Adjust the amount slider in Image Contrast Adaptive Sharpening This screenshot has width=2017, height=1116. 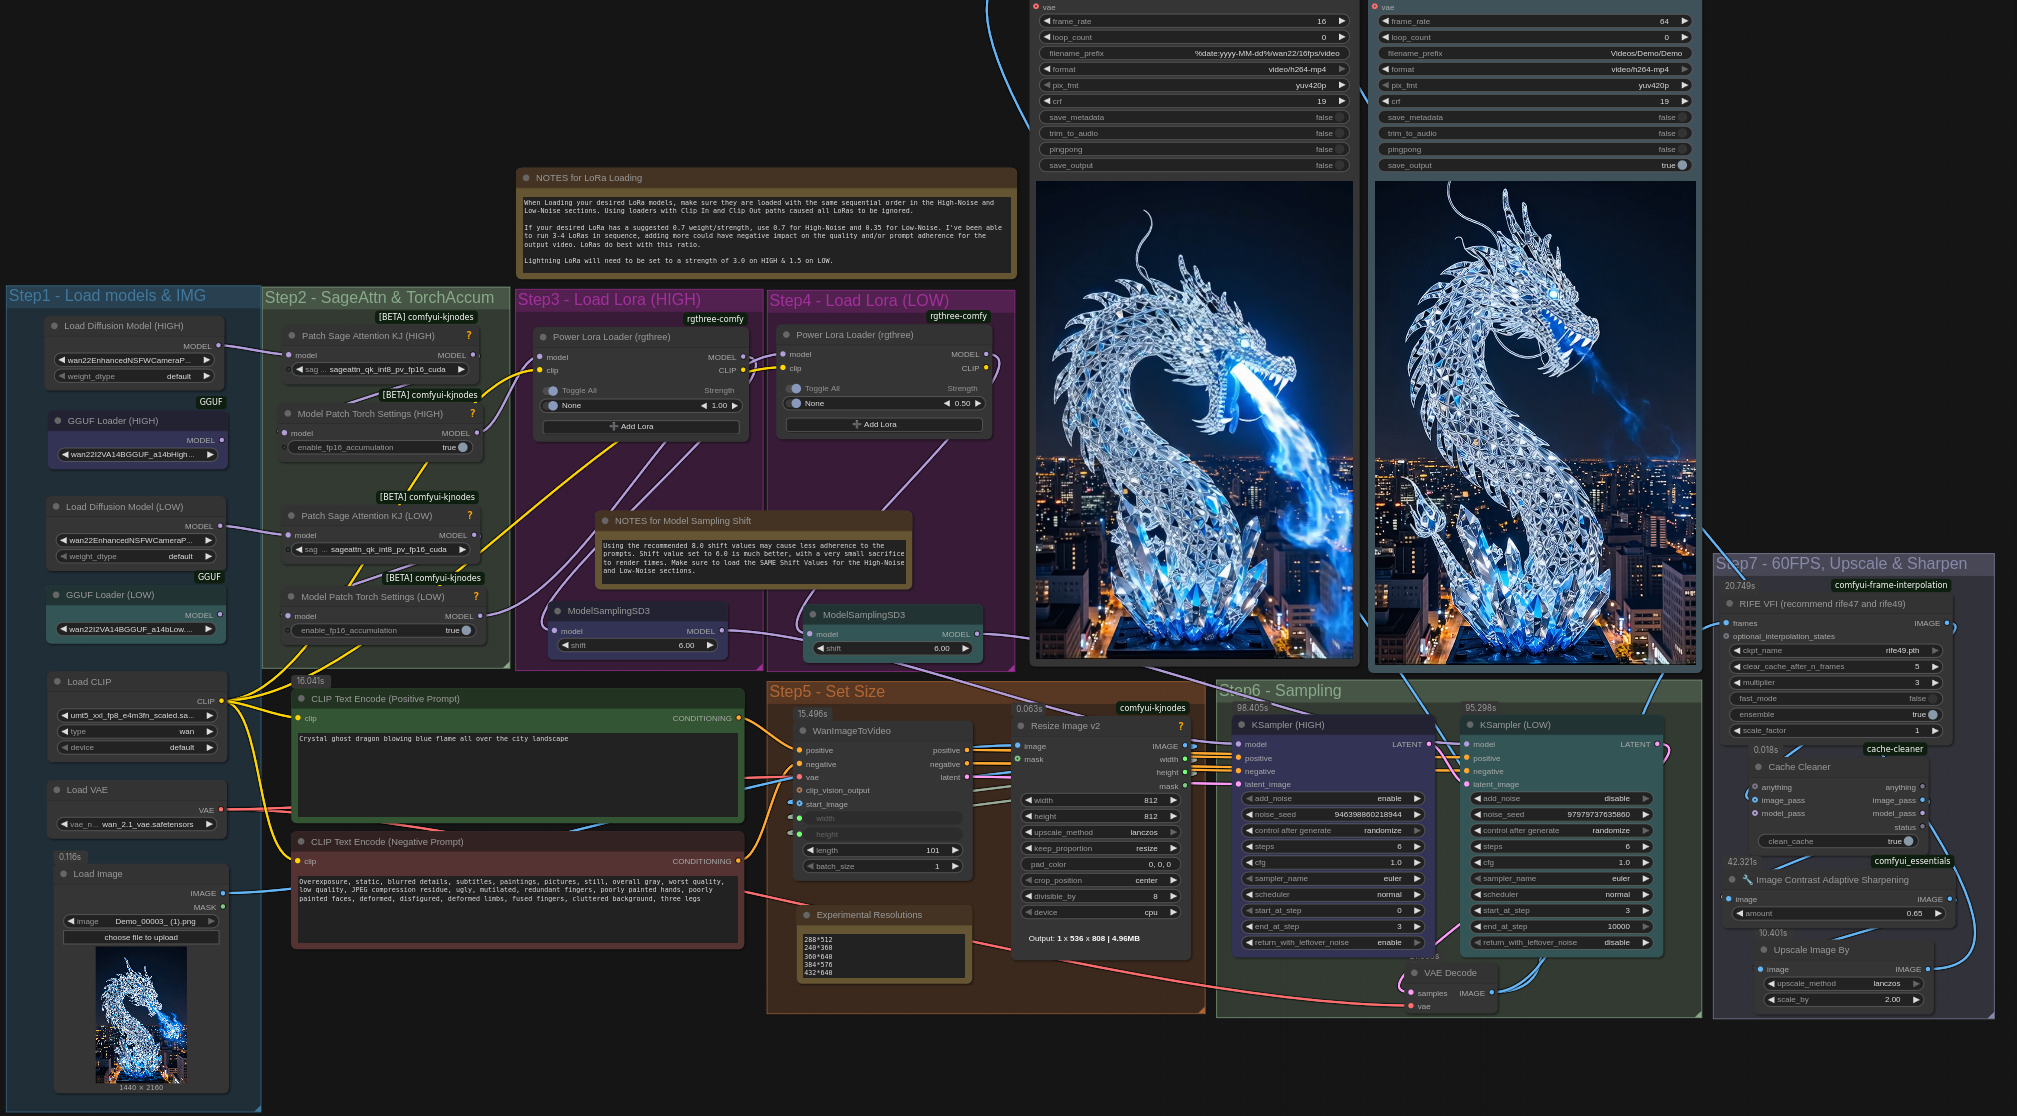[1838, 914]
